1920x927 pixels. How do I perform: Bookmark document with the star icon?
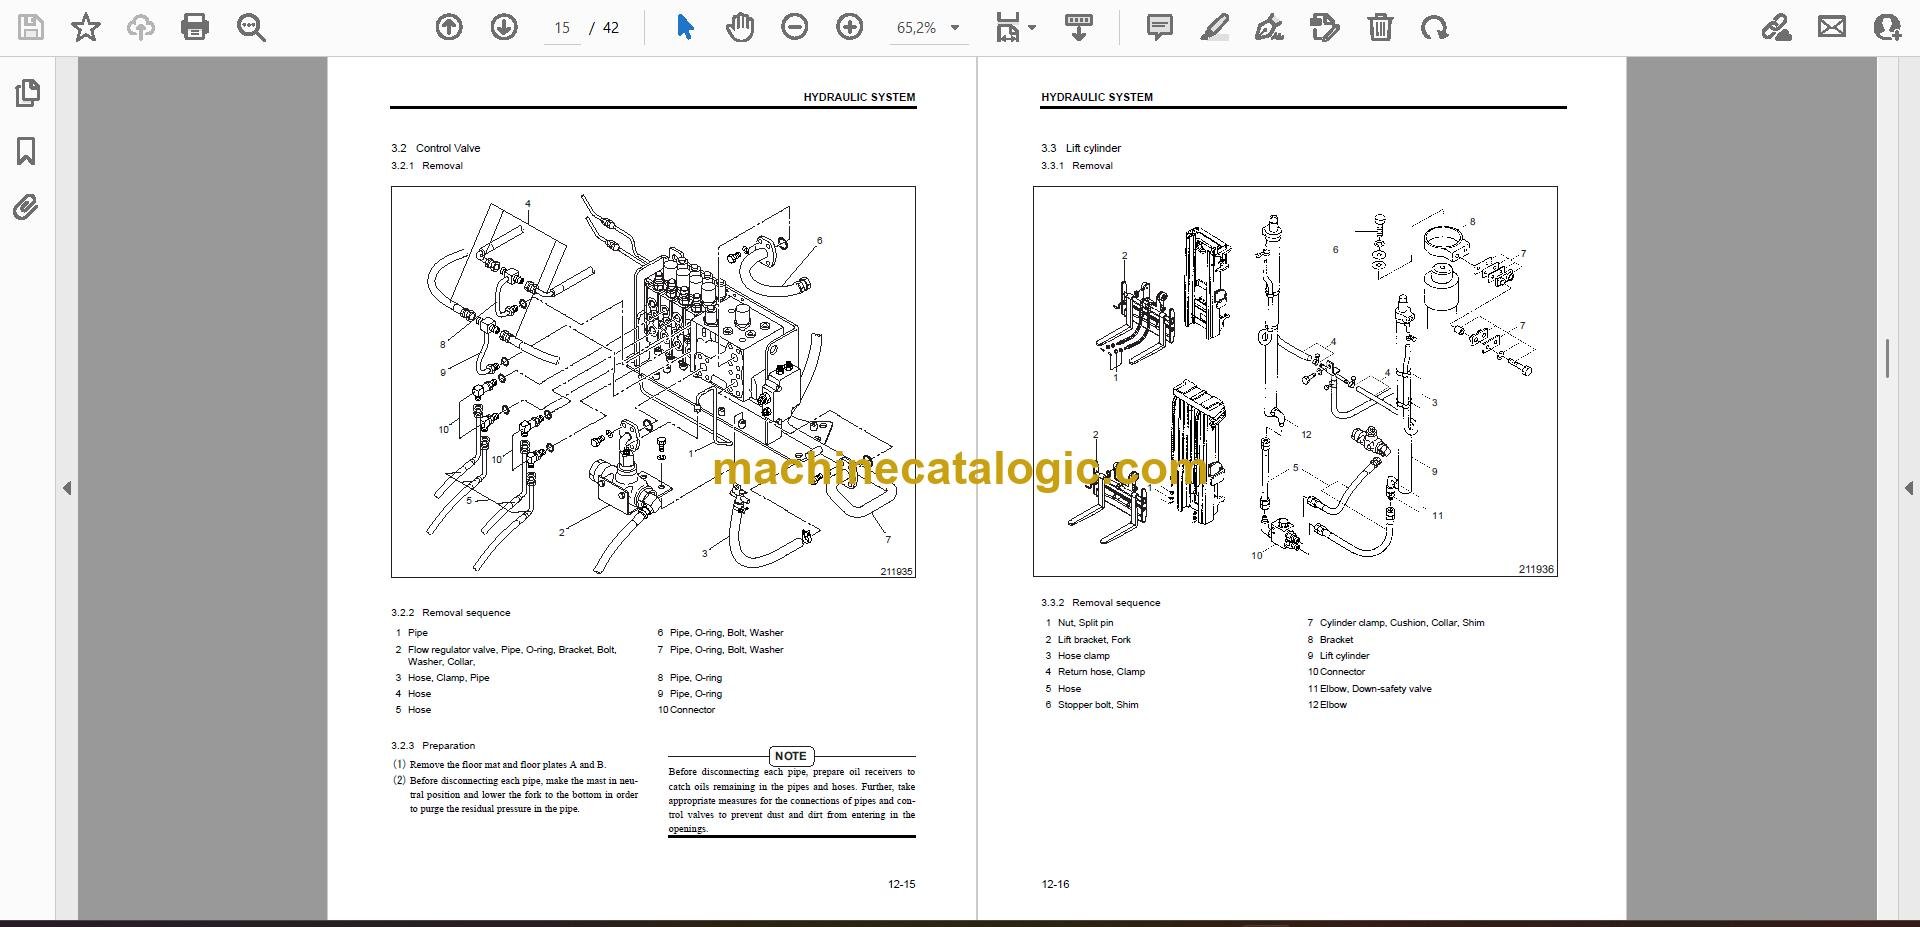86,28
